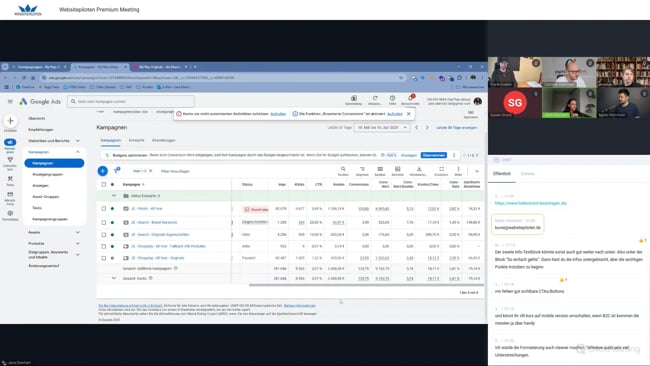Click the three-dot menu on budget recommendation
Viewport: 650px width, 366px height.
tap(454, 155)
